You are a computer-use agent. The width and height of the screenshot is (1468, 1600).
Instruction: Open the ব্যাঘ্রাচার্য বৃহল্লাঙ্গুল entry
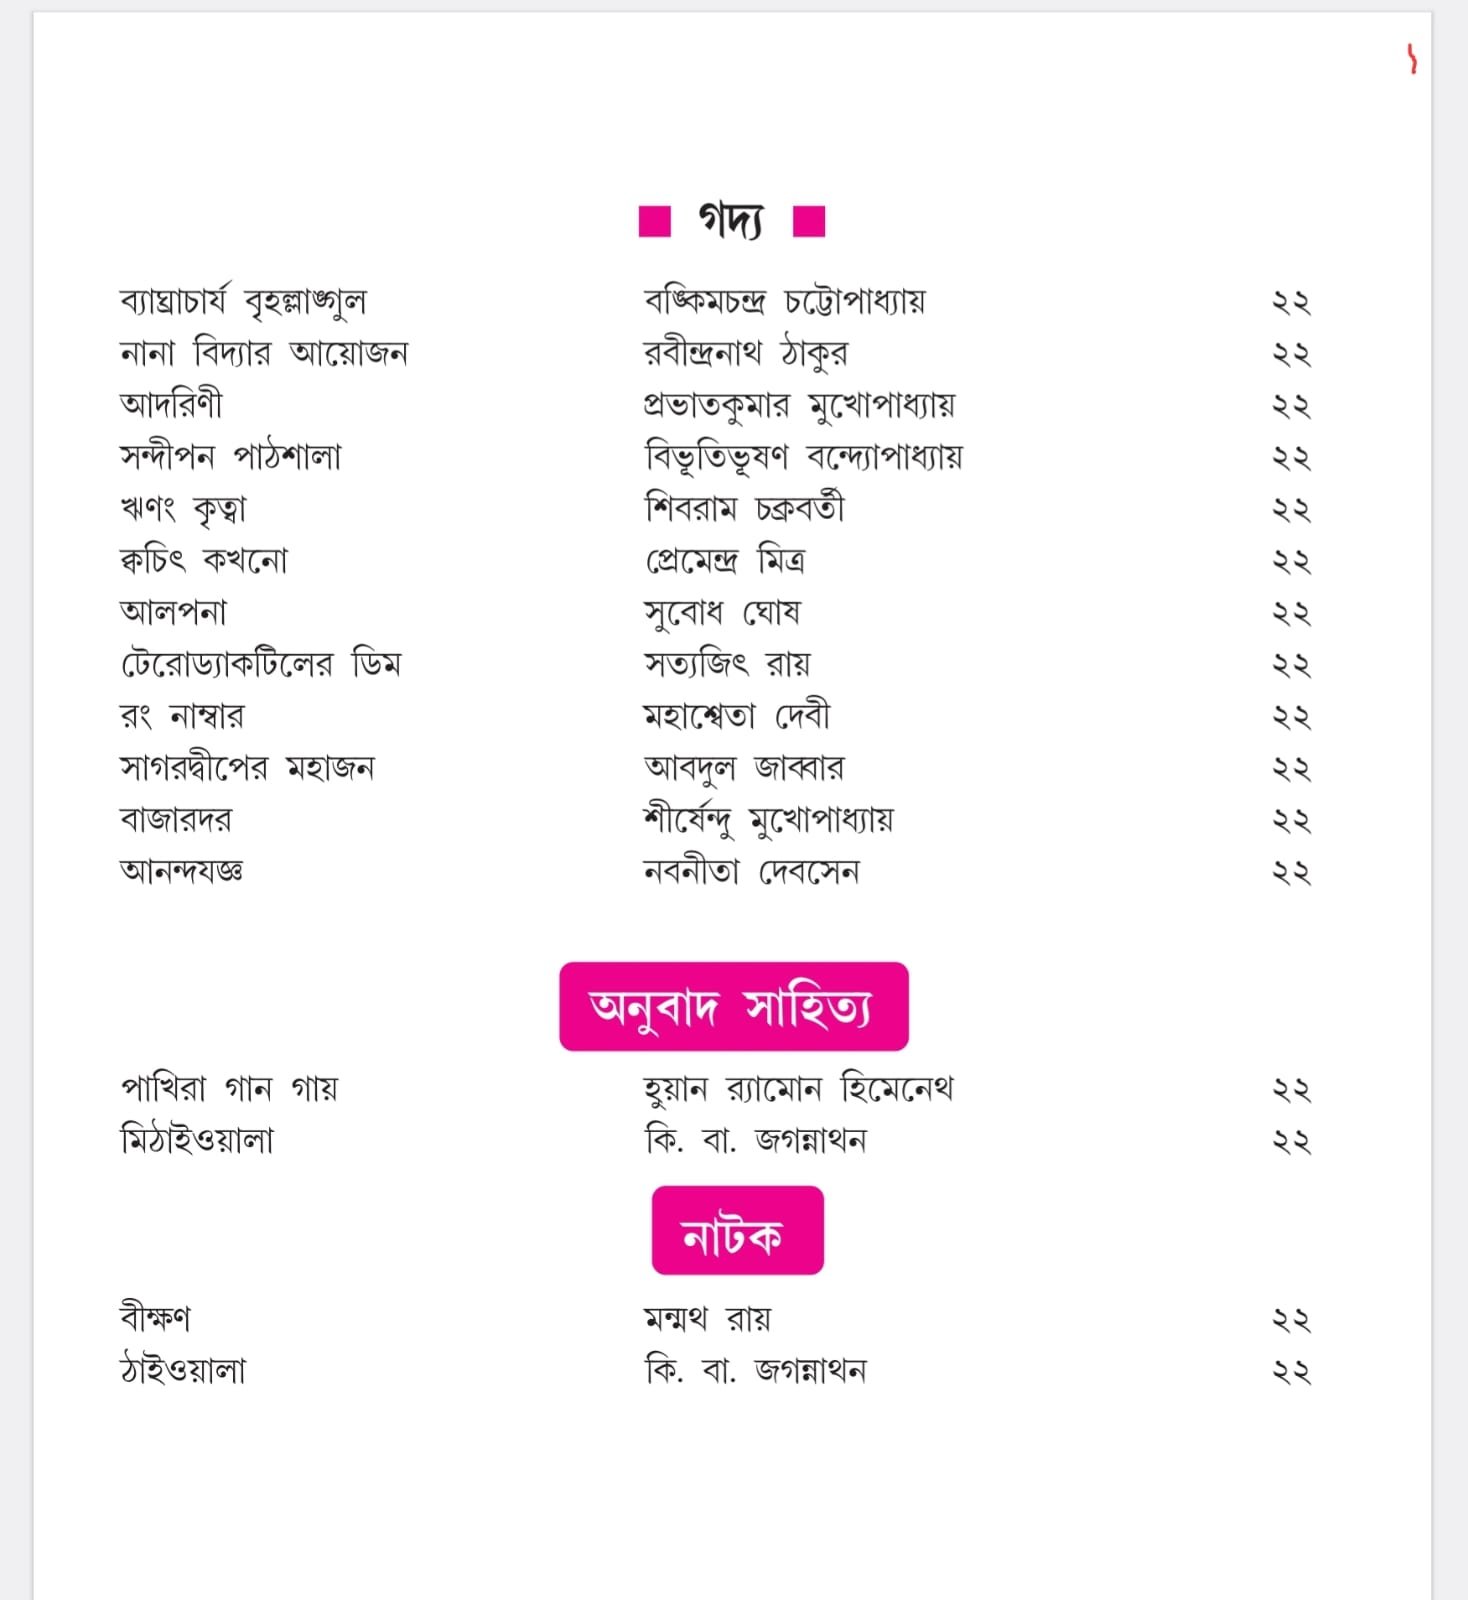(x=243, y=301)
